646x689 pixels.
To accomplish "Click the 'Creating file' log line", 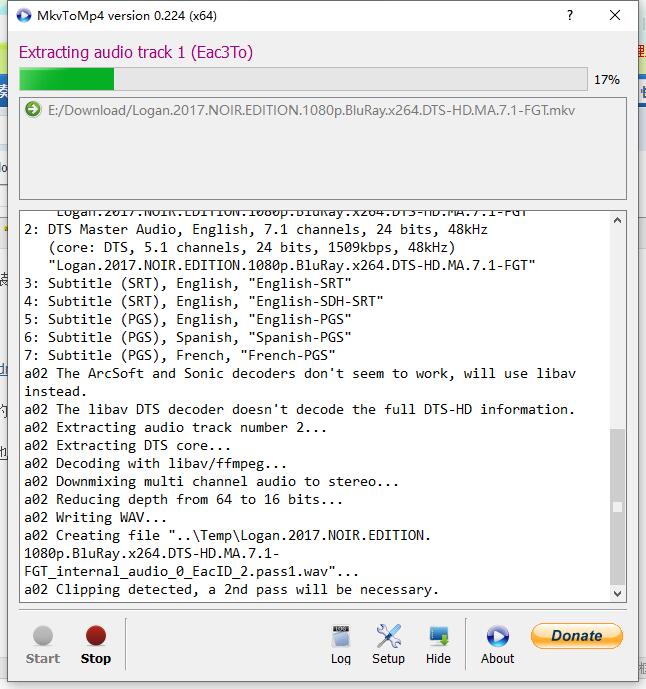I will [x=227, y=554].
